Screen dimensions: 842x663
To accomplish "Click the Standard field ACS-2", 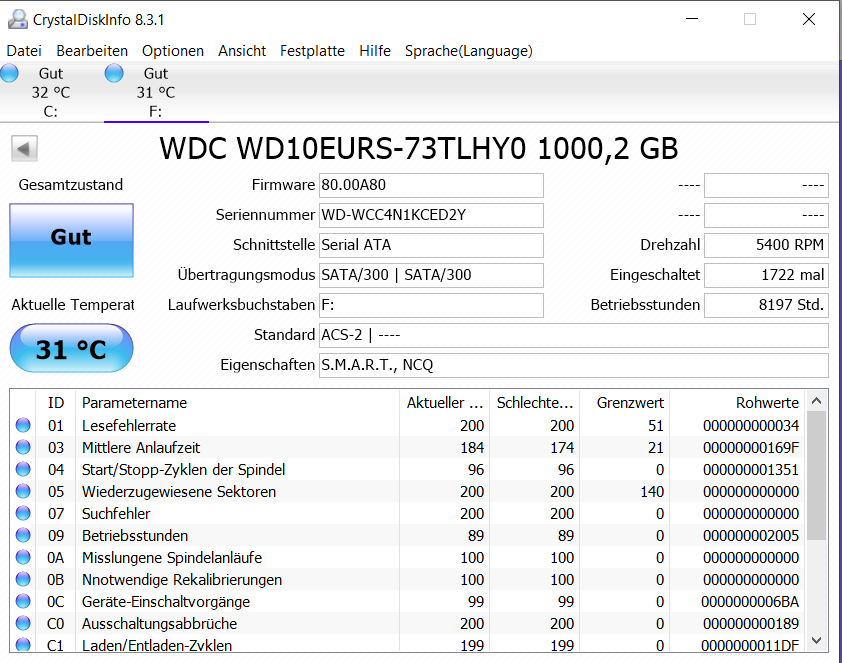I will point(574,336).
